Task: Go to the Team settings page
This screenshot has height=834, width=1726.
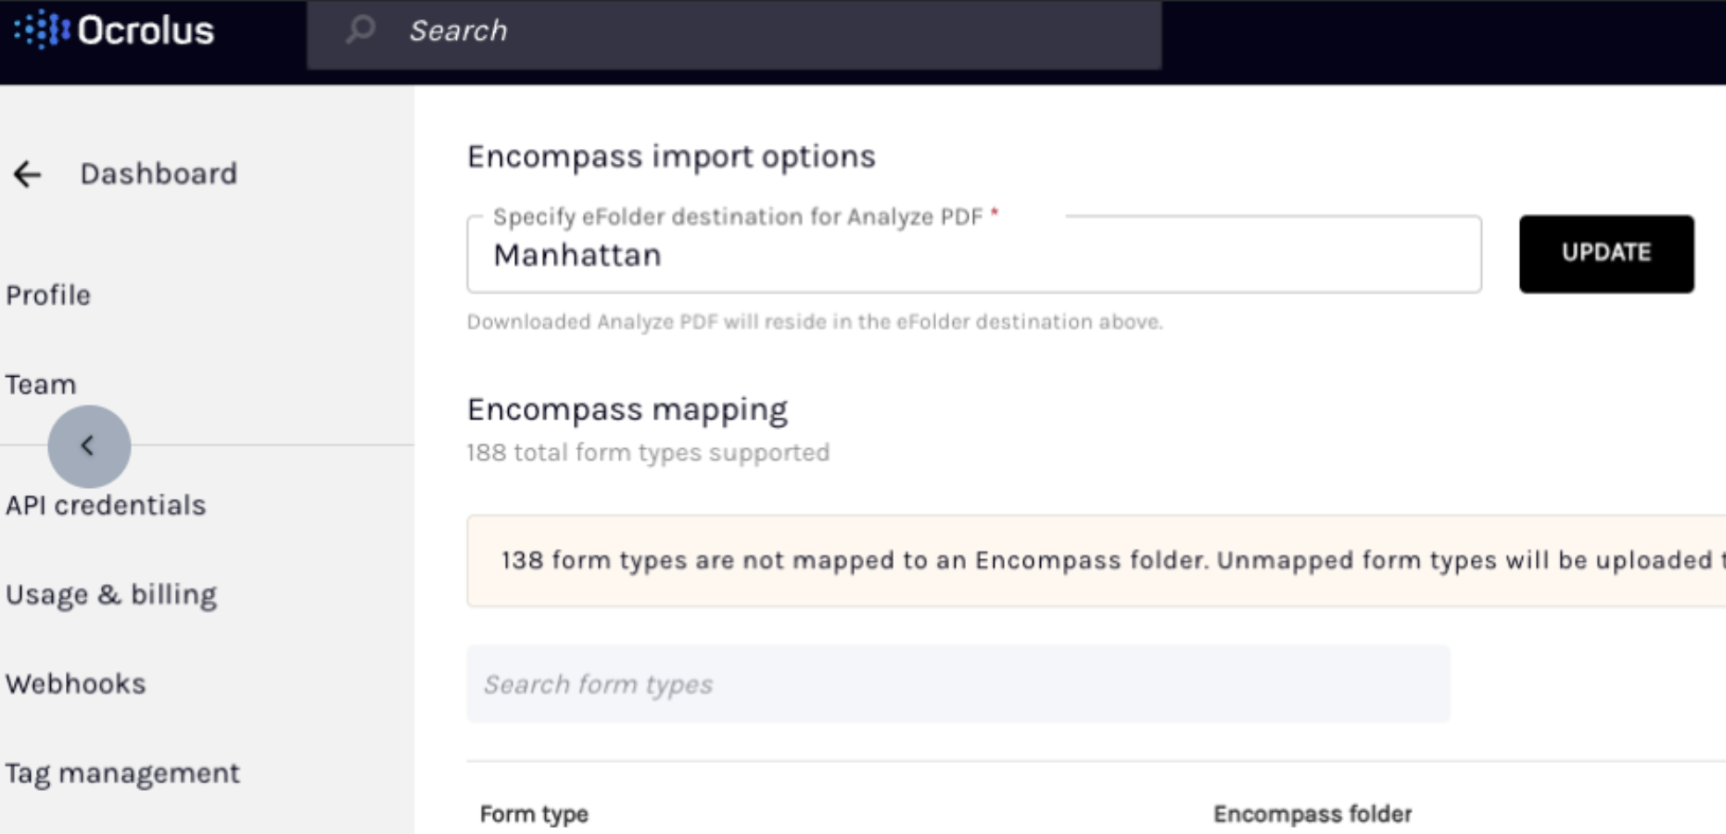Action: click(41, 385)
